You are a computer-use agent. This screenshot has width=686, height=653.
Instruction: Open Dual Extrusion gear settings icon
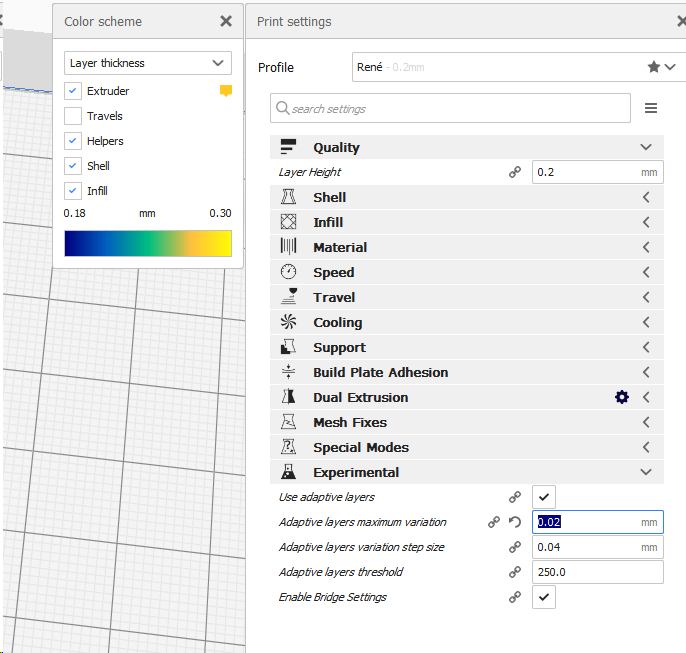click(x=622, y=397)
